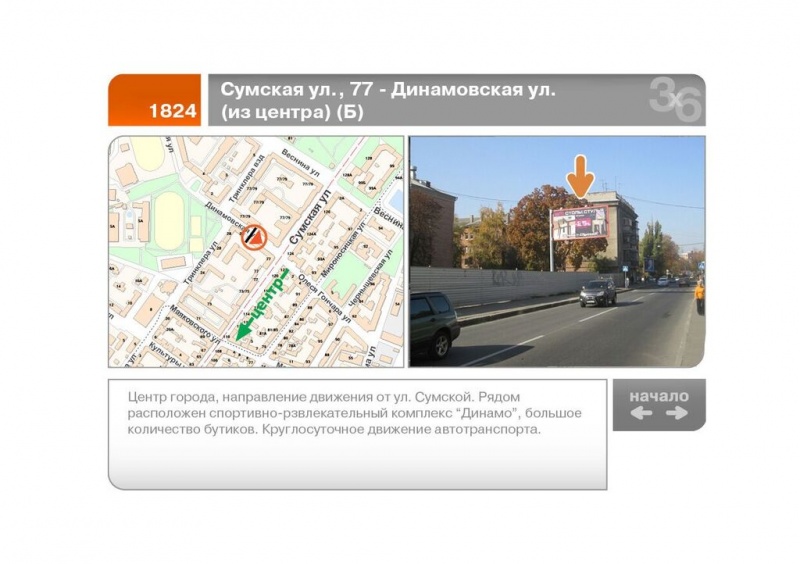Viewport: 800px width, 564px height.
Task: Click the dark SUV driving in the photo
Action: click(598, 292)
